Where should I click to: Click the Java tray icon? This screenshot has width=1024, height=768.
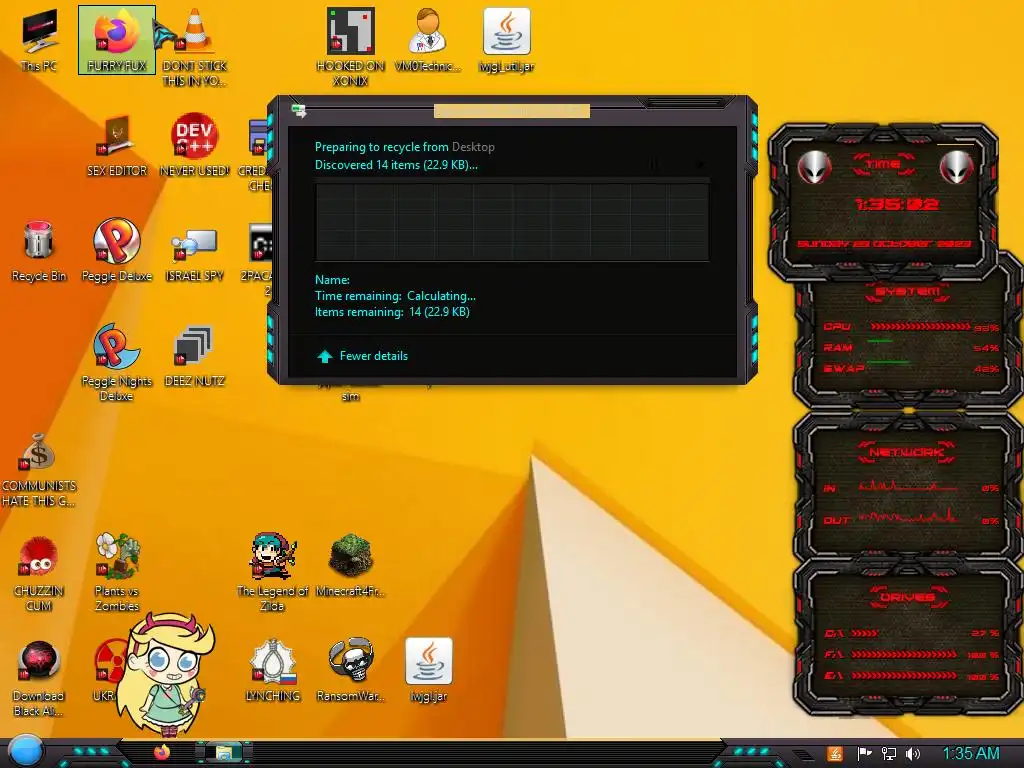tap(835, 754)
